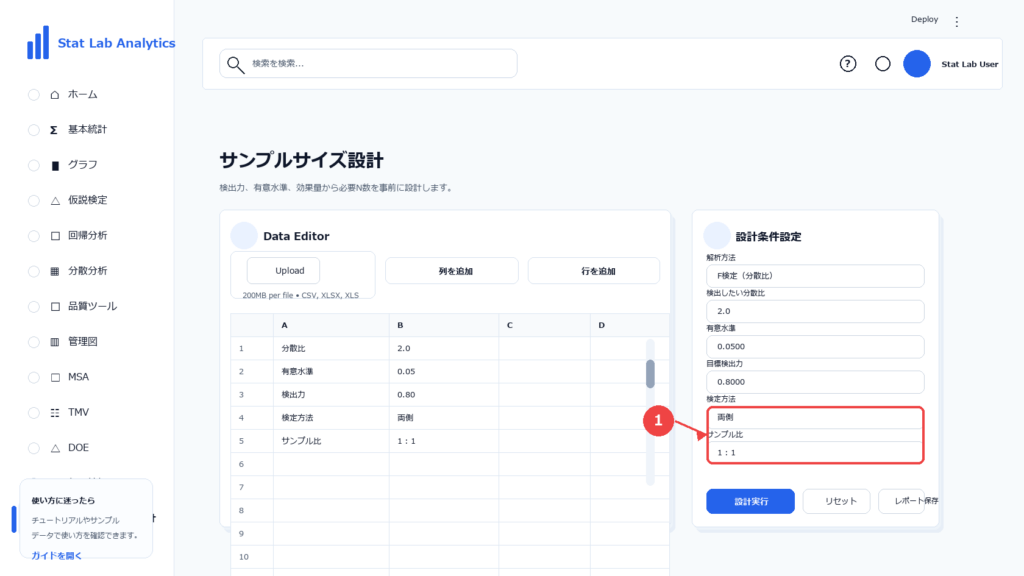Screen dimensions: 1024x576
Task: Click the columns icon beside 管理図
Action: (55, 342)
